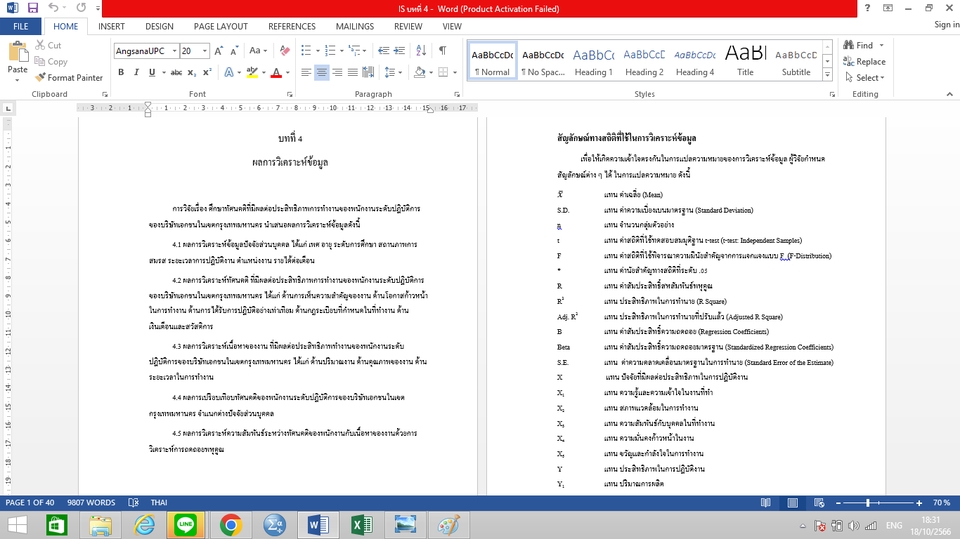Open the font color dropdown arrow
Image resolution: width=960 pixels, height=539 pixels.
tap(288, 72)
